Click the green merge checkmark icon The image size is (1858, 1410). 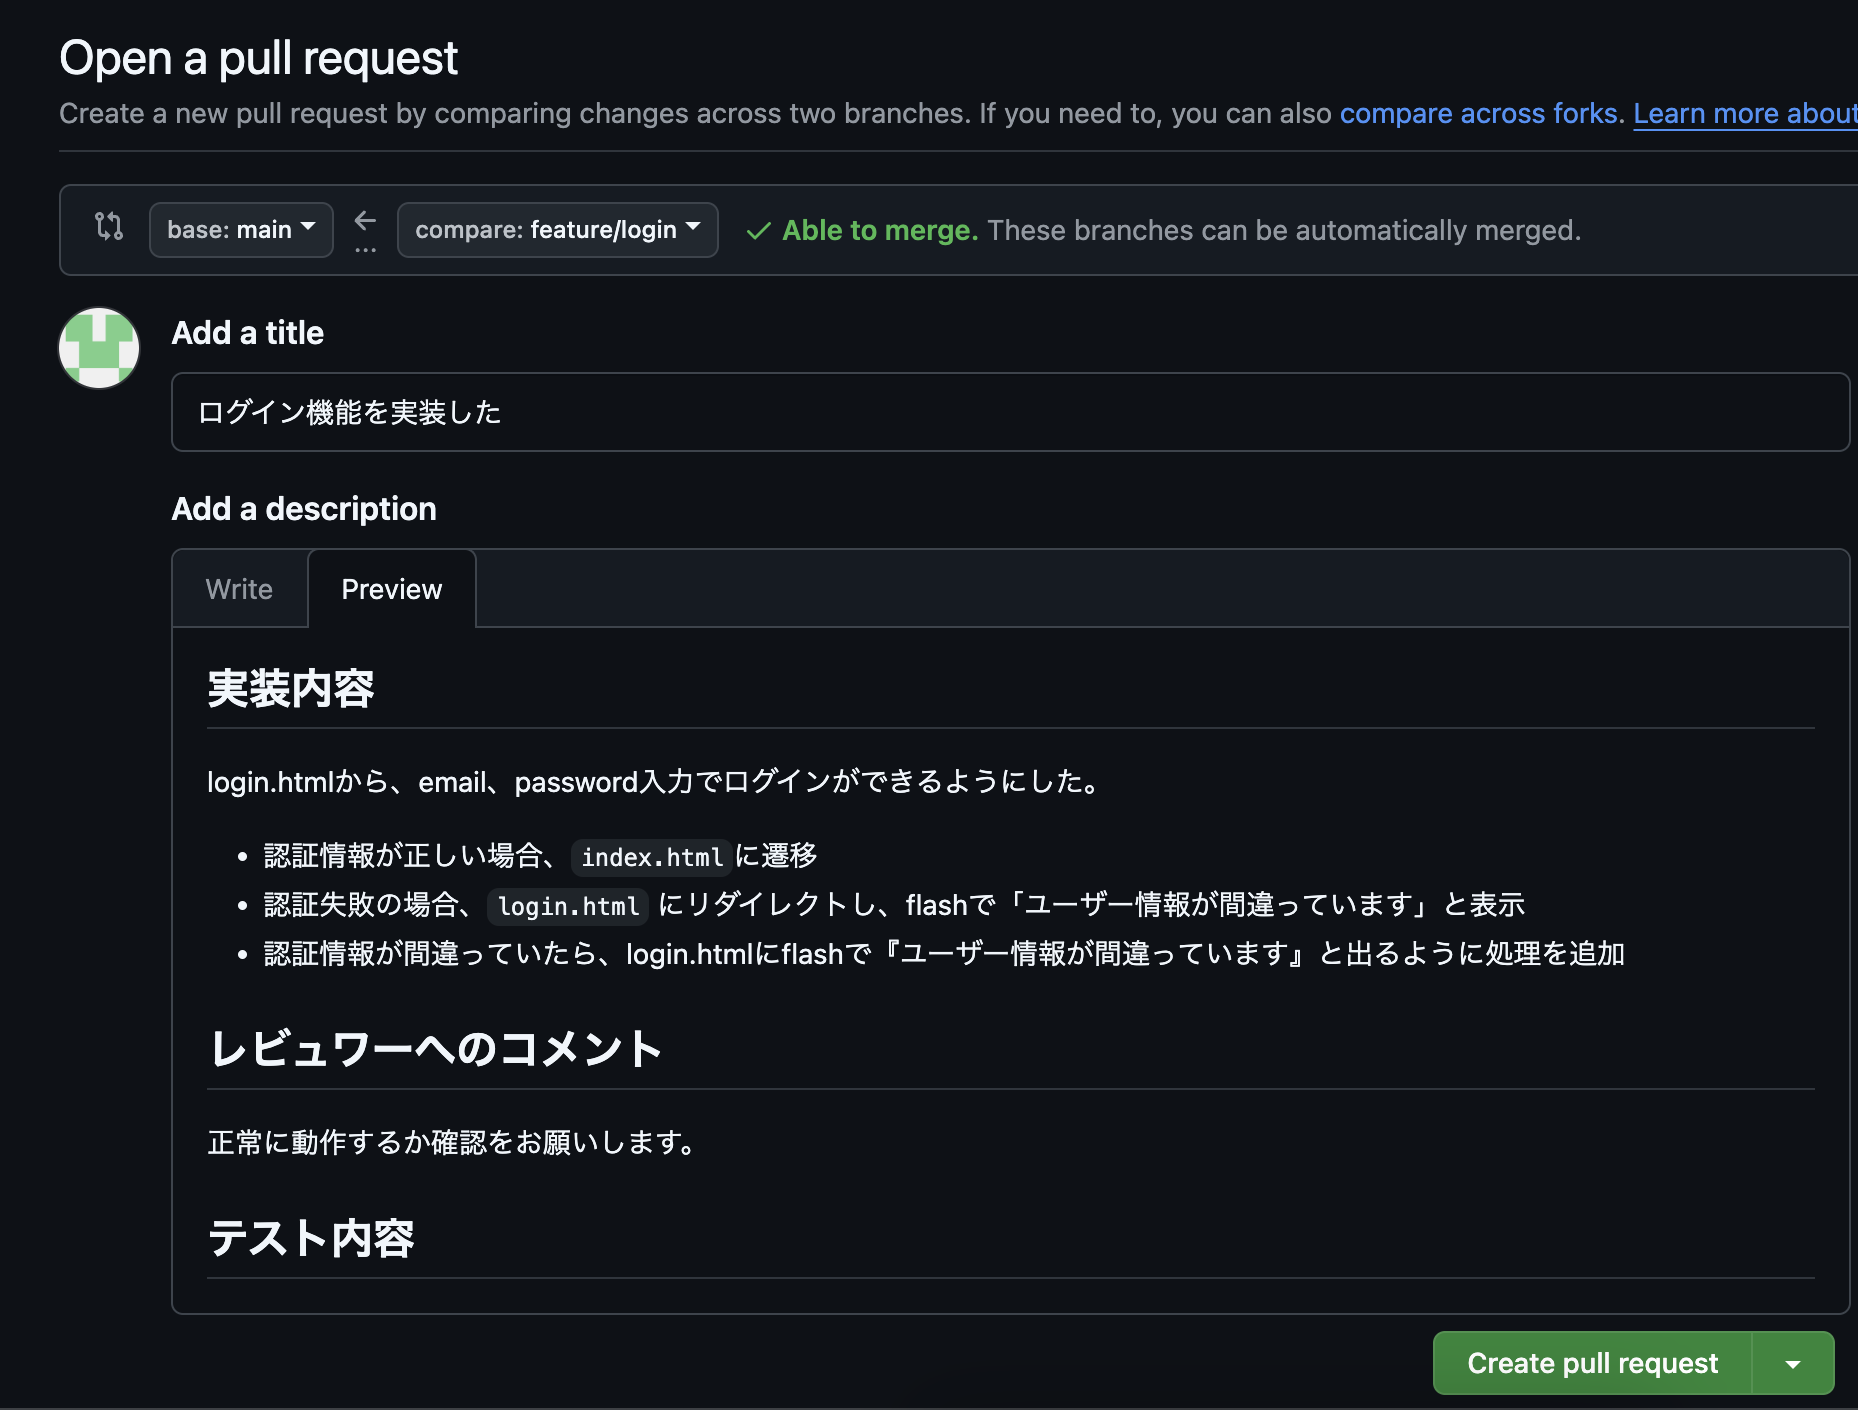pos(758,230)
